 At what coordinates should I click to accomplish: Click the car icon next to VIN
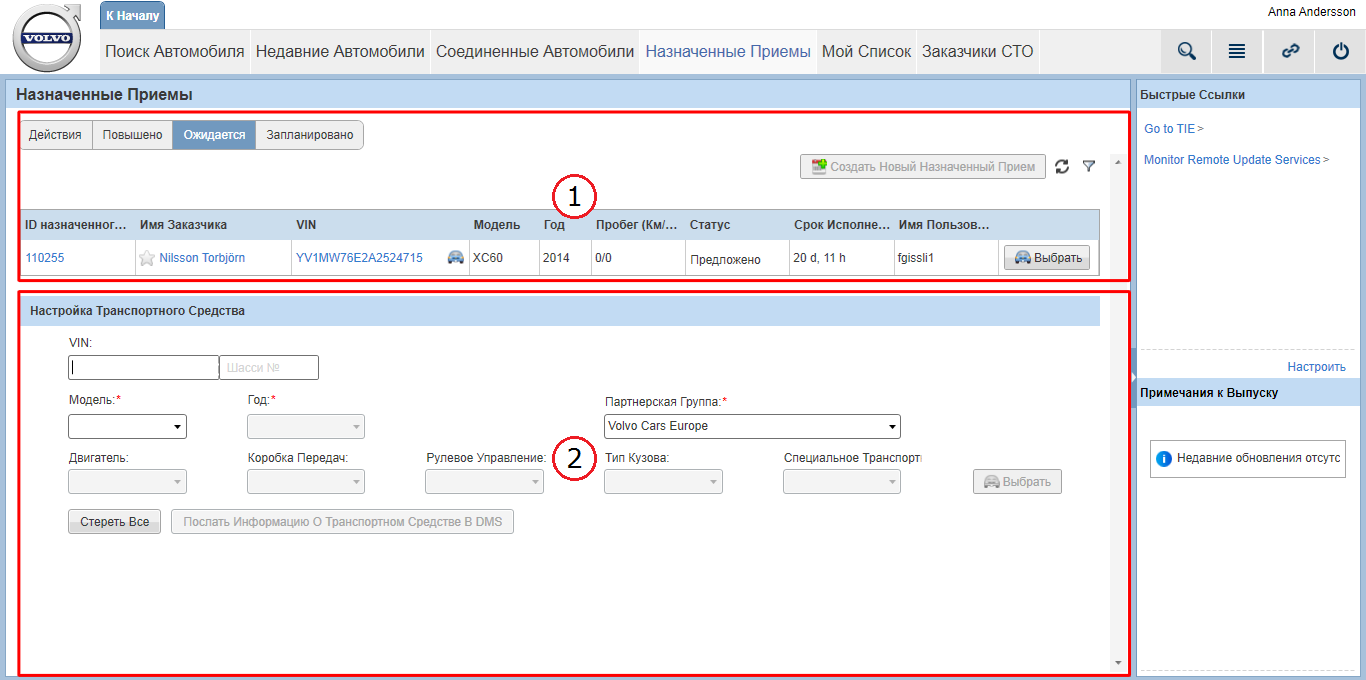455,257
